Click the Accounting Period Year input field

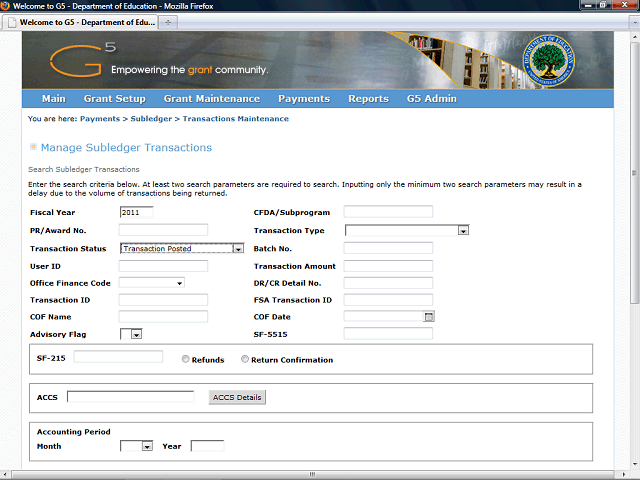[207, 446]
